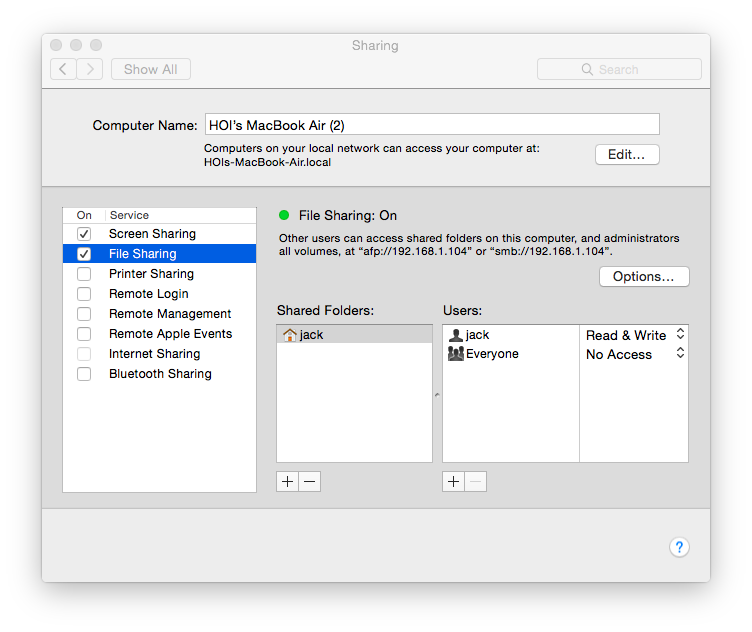This screenshot has height=632, width=752.
Task: Click the magnifier icon in Search field
Action: coord(587,69)
